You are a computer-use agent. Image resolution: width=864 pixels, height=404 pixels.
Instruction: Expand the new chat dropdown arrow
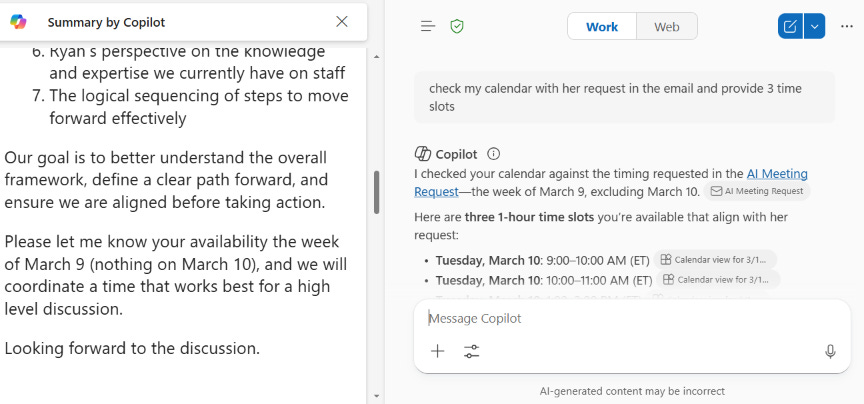(814, 26)
